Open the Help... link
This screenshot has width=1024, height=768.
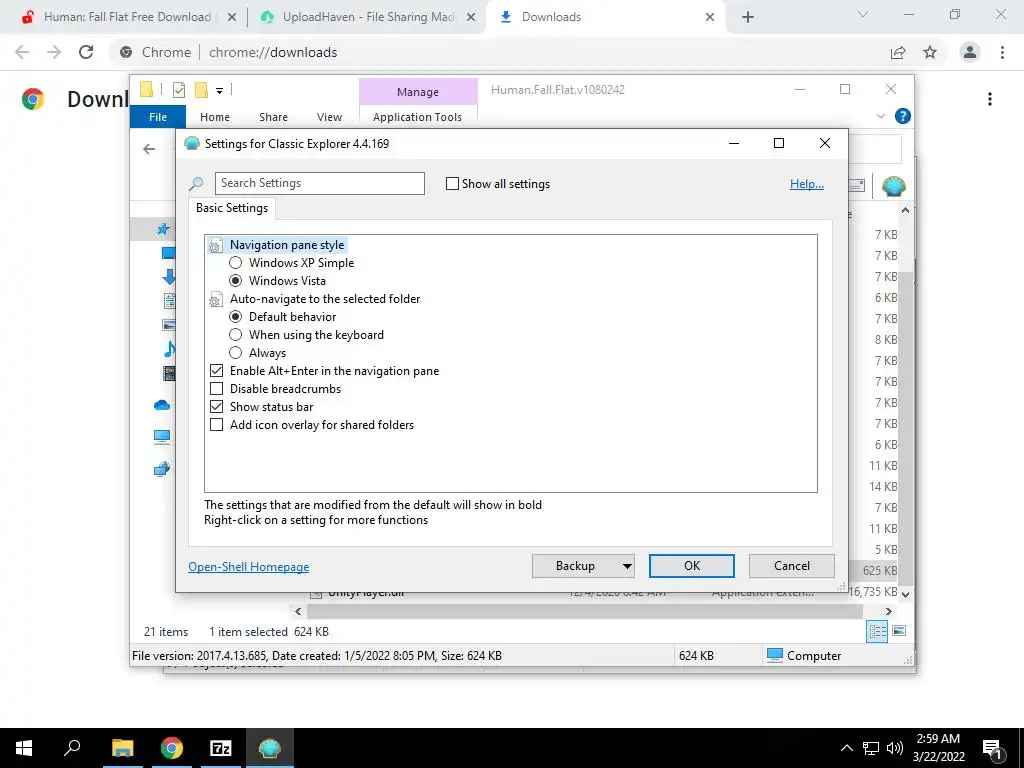point(807,184)
